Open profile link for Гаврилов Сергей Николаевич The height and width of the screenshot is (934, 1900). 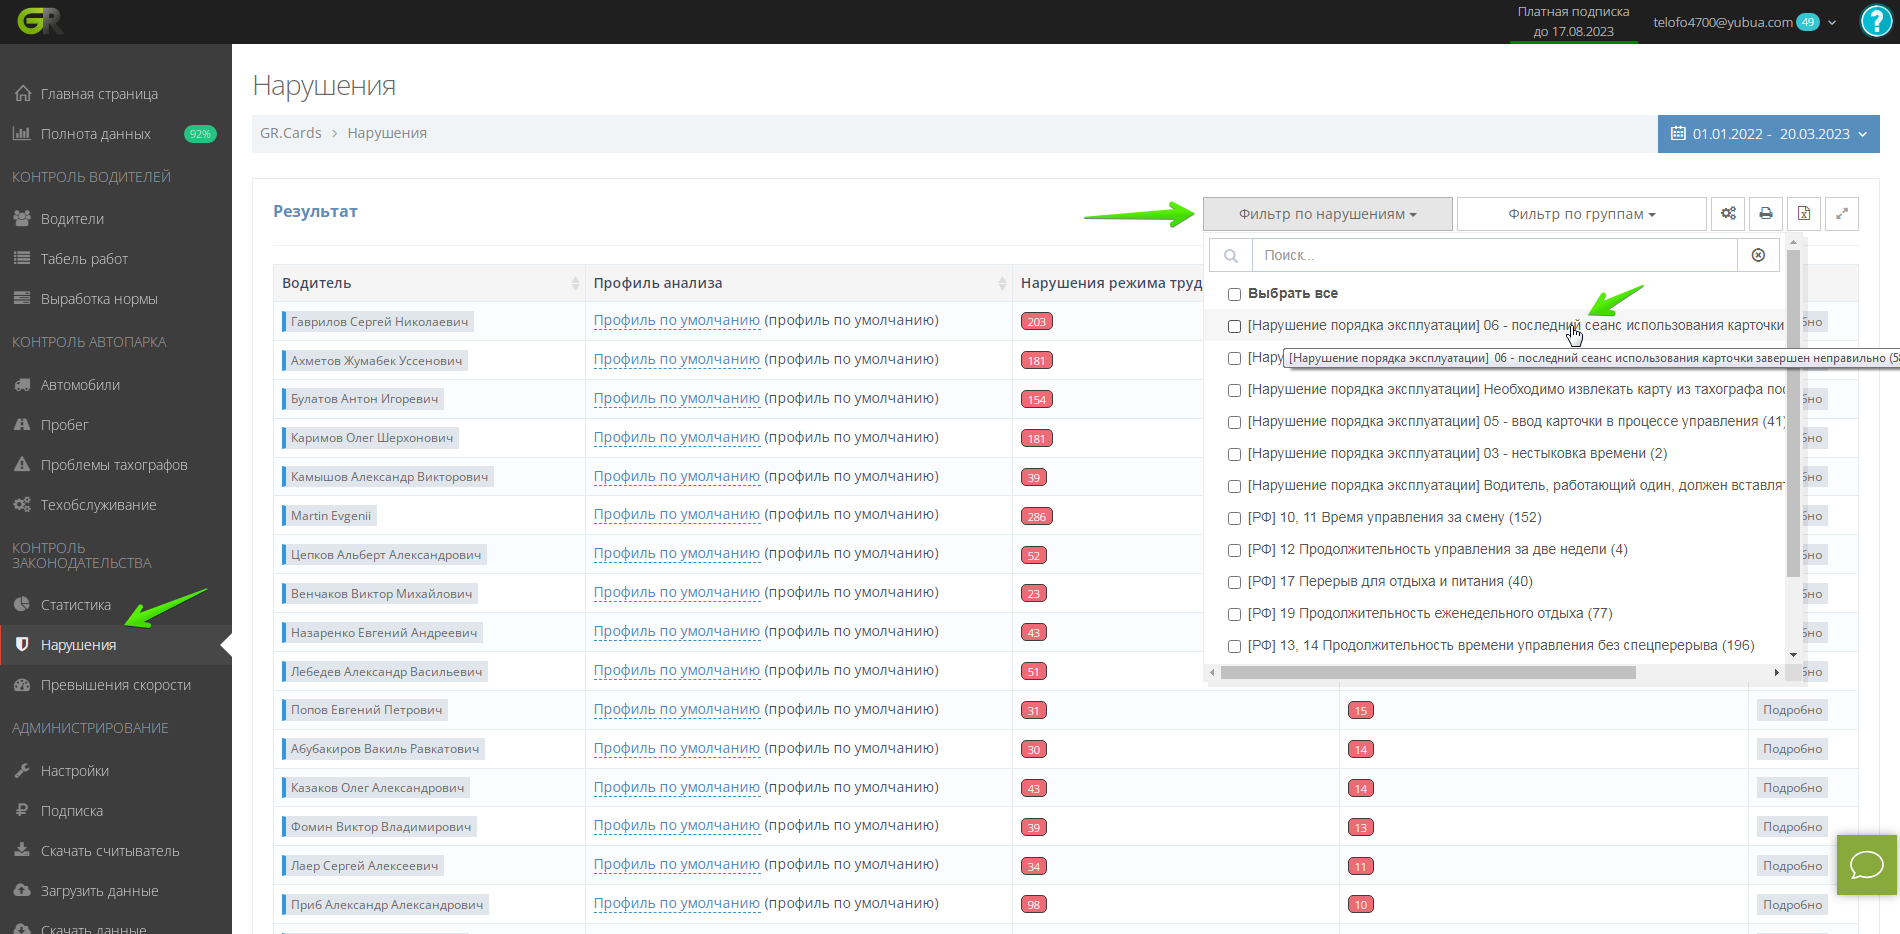point(677,320)
